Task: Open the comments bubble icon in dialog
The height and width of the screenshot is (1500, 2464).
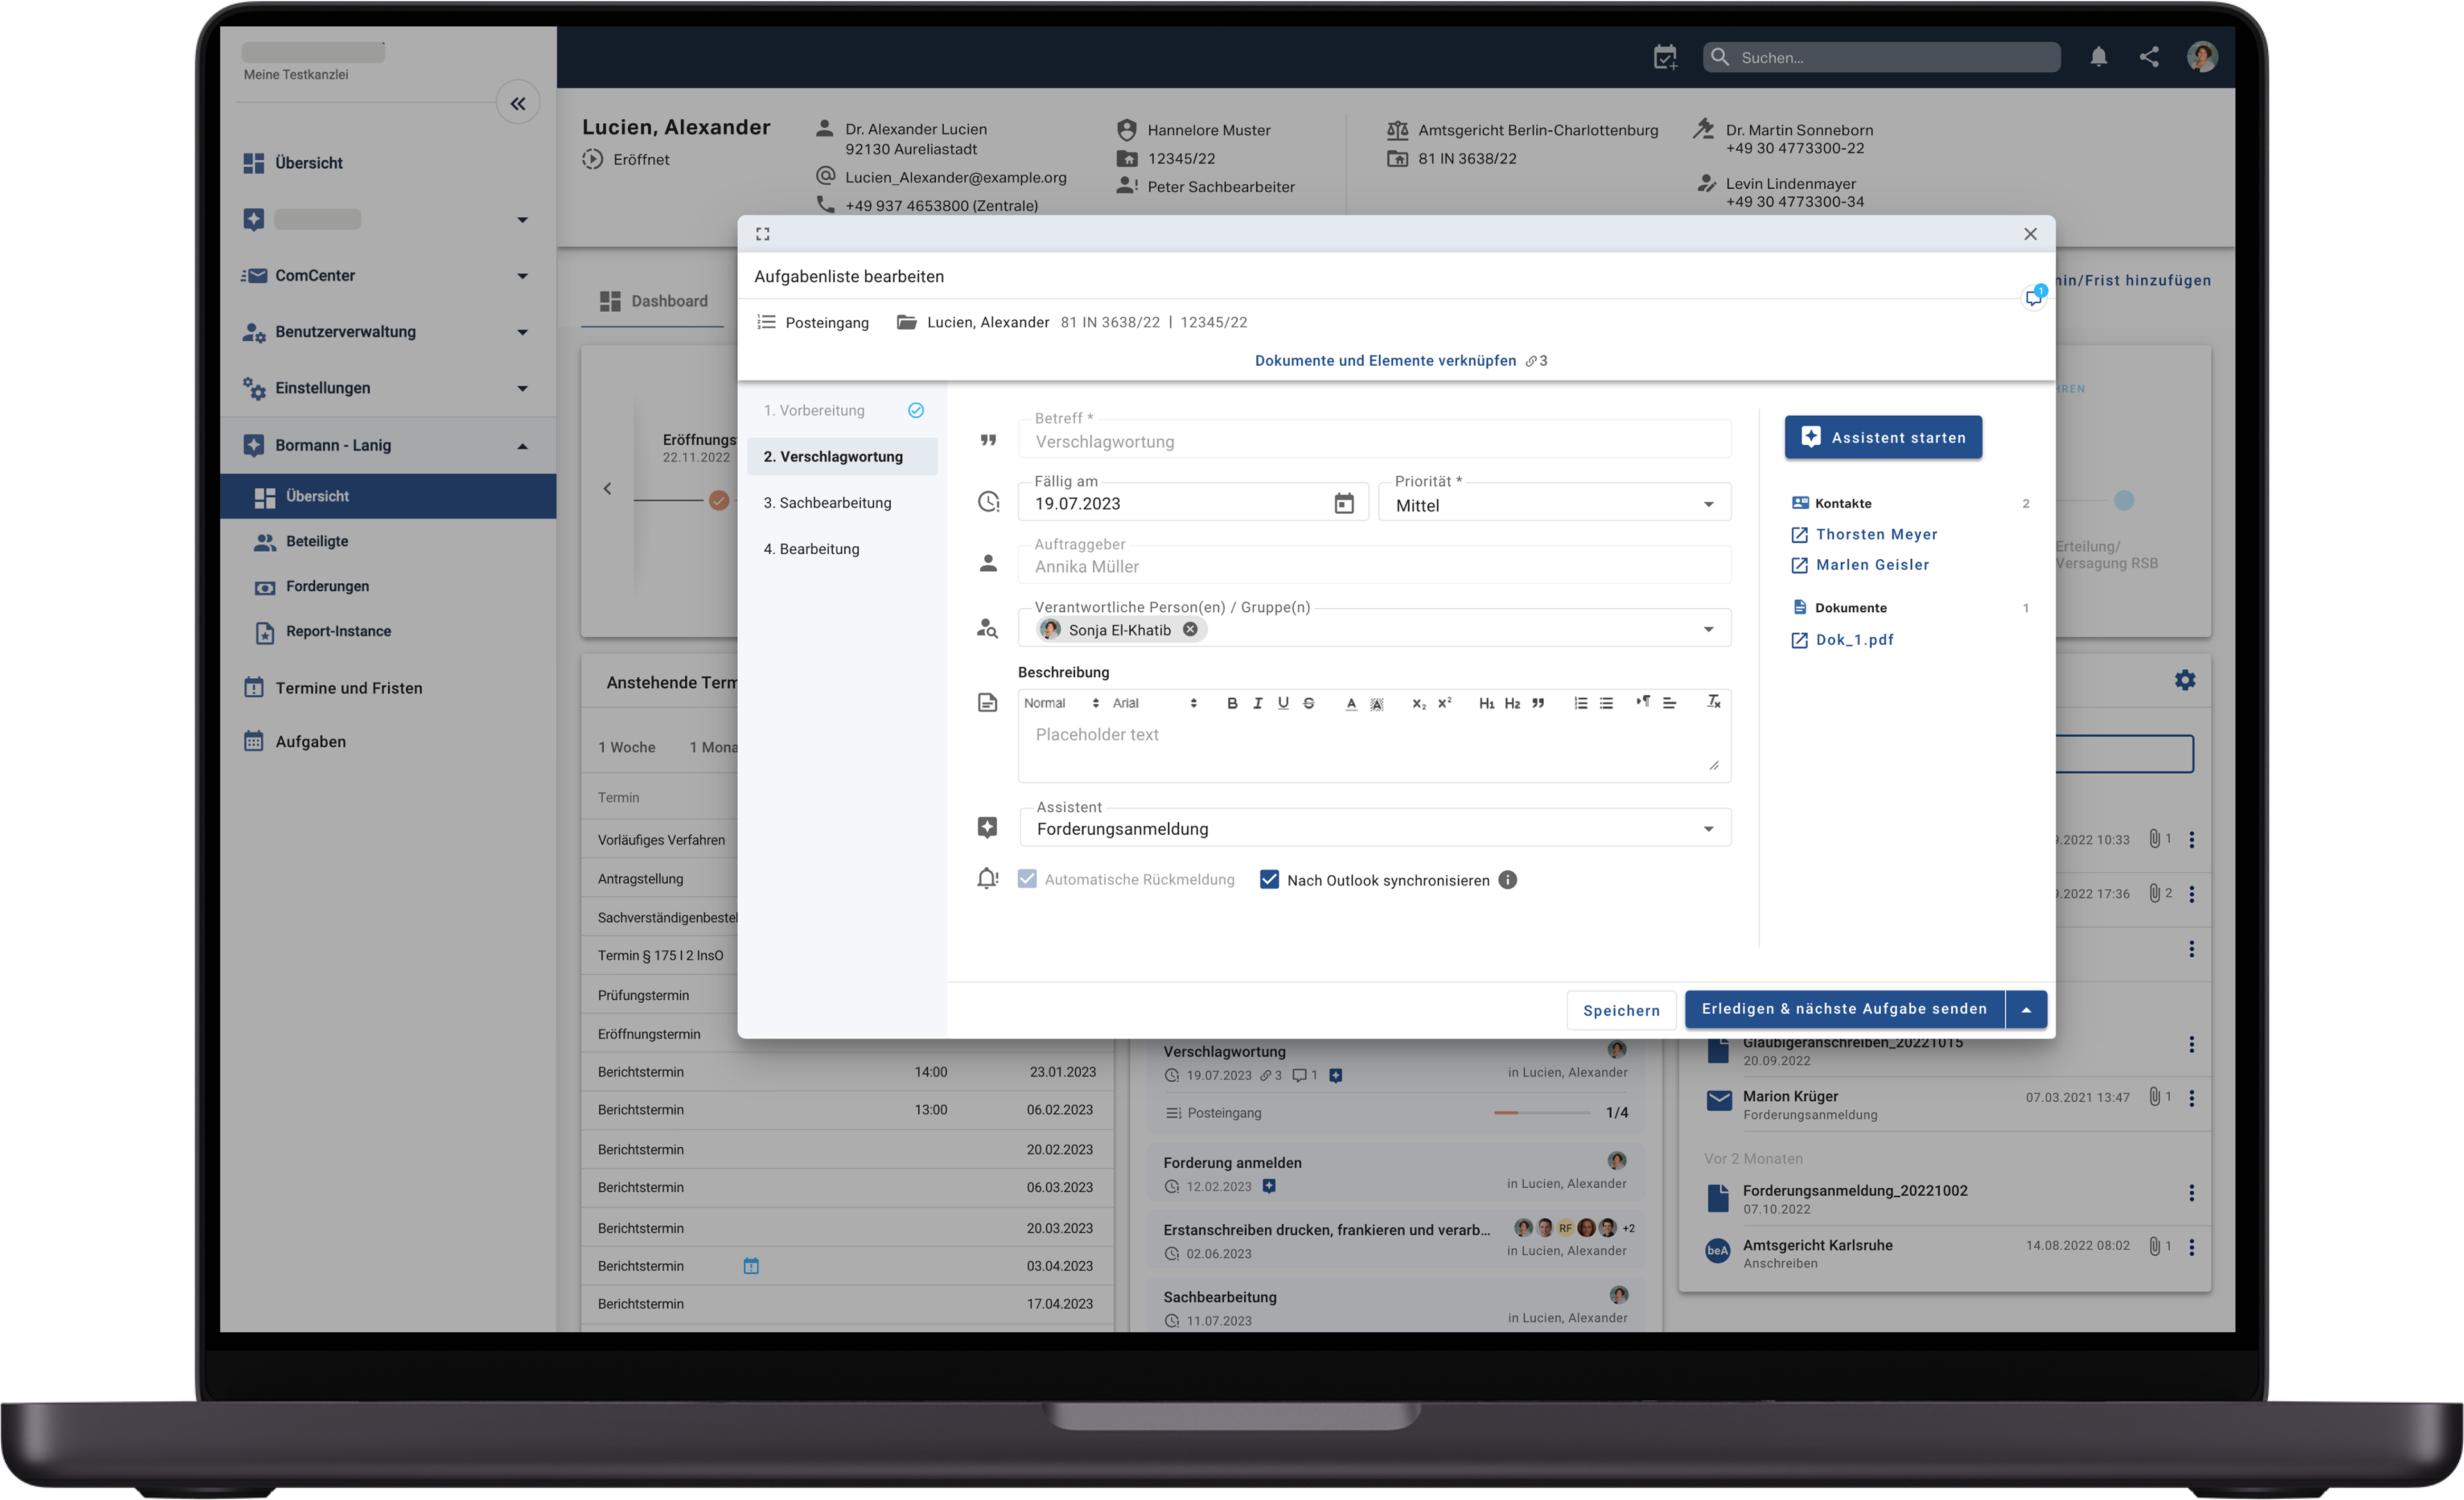Action: coord(2033,297)
